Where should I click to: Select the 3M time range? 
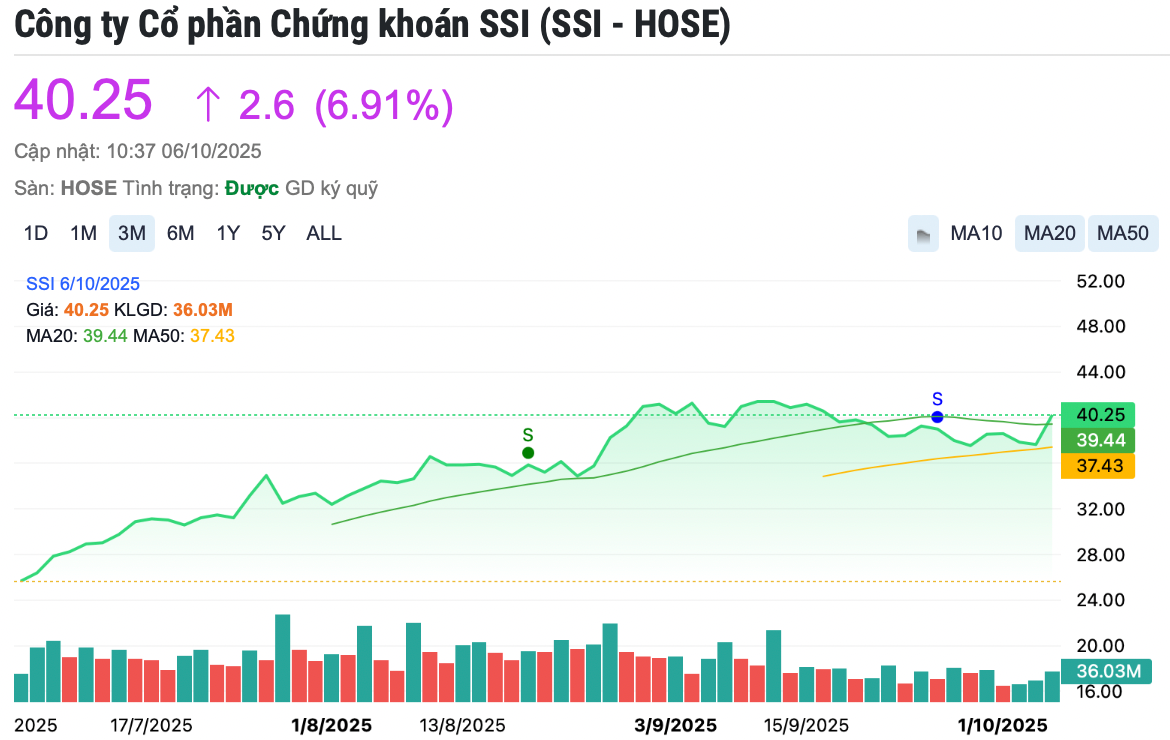[131, 234]
